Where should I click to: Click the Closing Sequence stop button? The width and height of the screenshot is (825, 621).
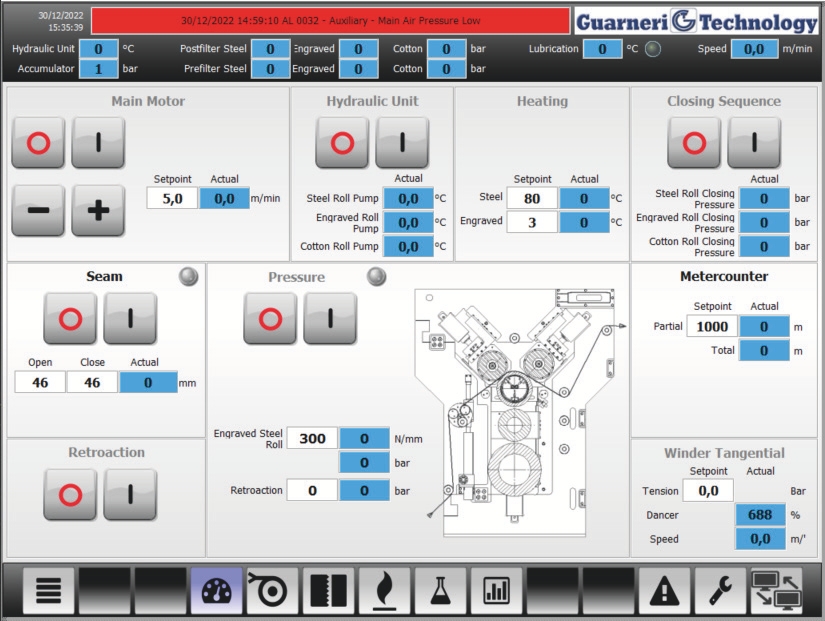click(x=694, y=143)
